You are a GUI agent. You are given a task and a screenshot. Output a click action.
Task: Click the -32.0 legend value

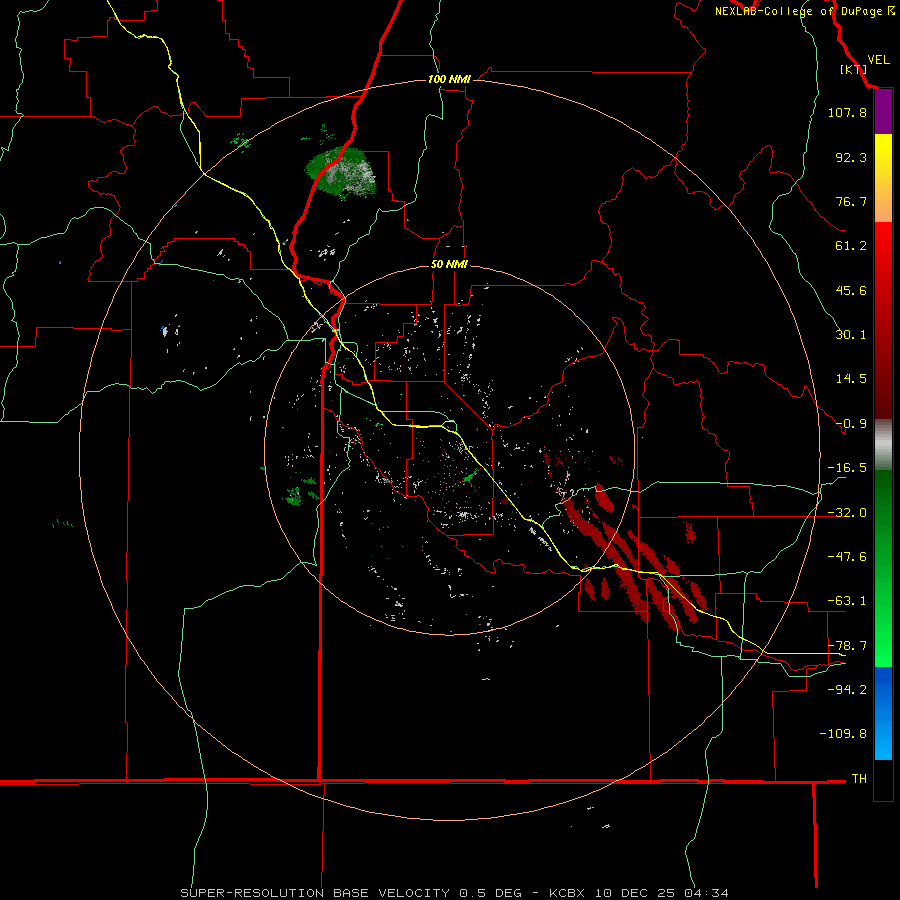(847, 513)
